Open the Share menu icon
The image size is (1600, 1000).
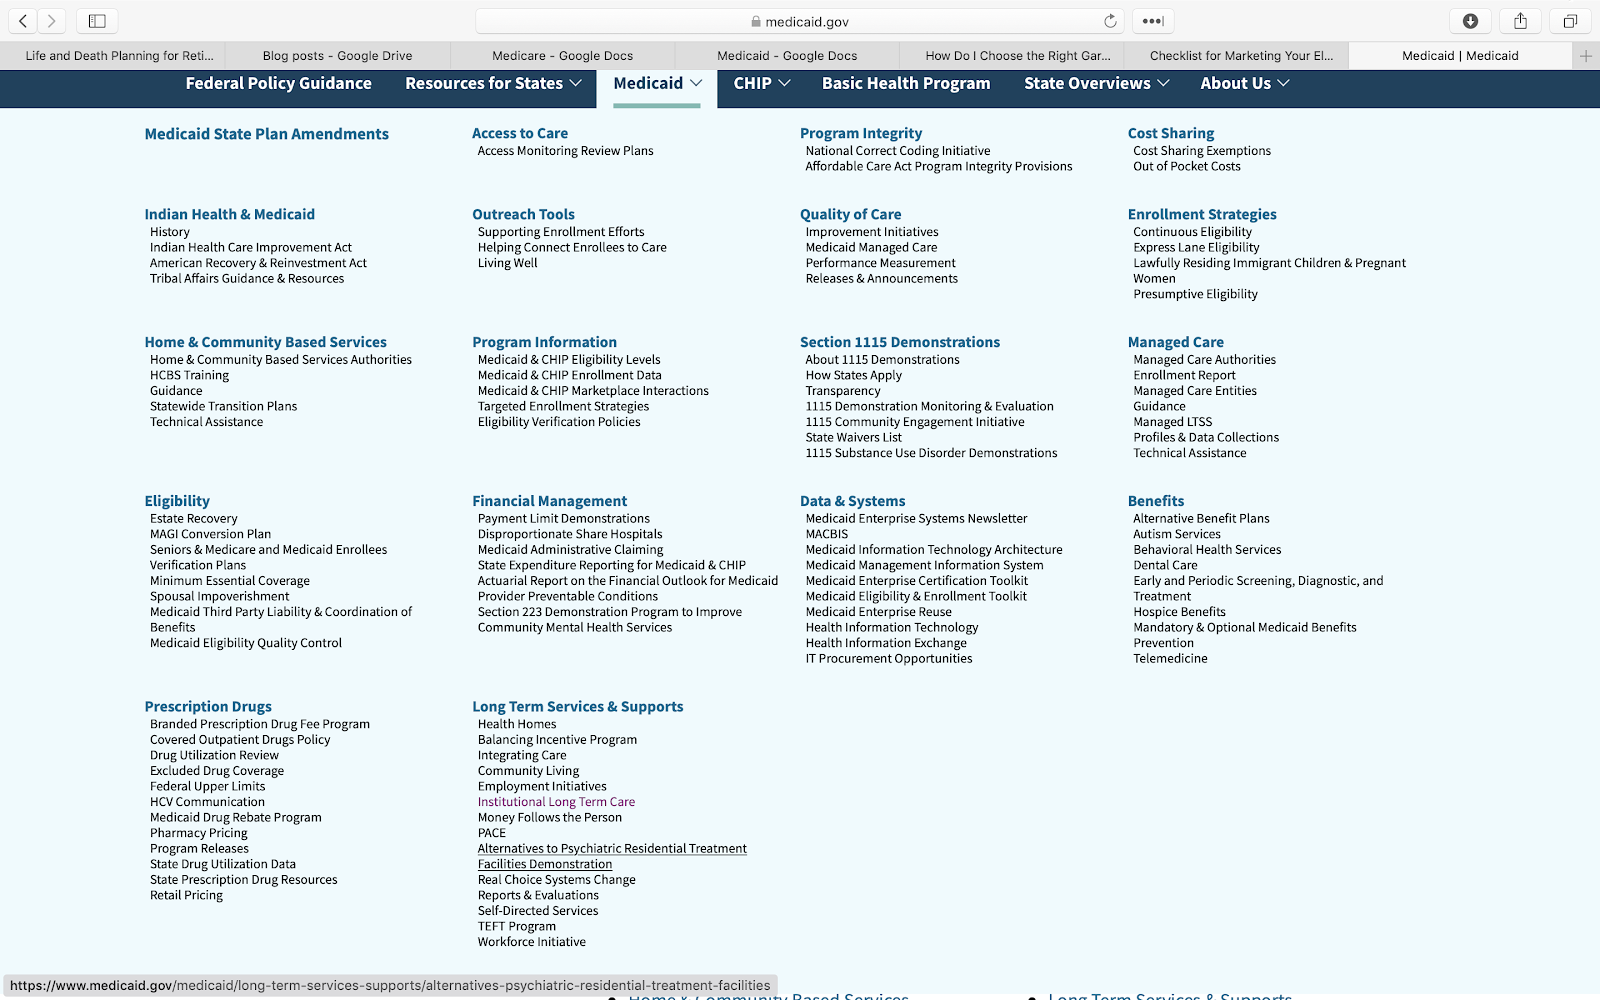[1520, 21]
